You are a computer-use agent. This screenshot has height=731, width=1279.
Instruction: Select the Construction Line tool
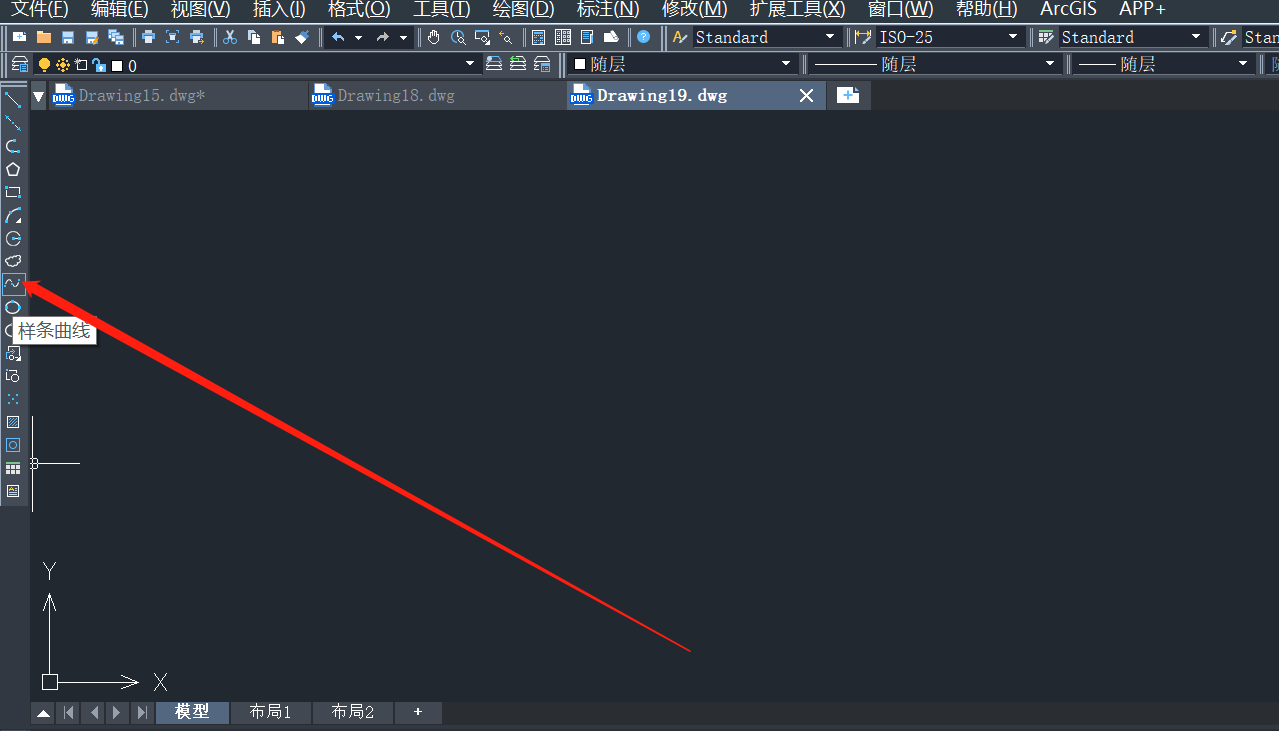pos(13,123)
